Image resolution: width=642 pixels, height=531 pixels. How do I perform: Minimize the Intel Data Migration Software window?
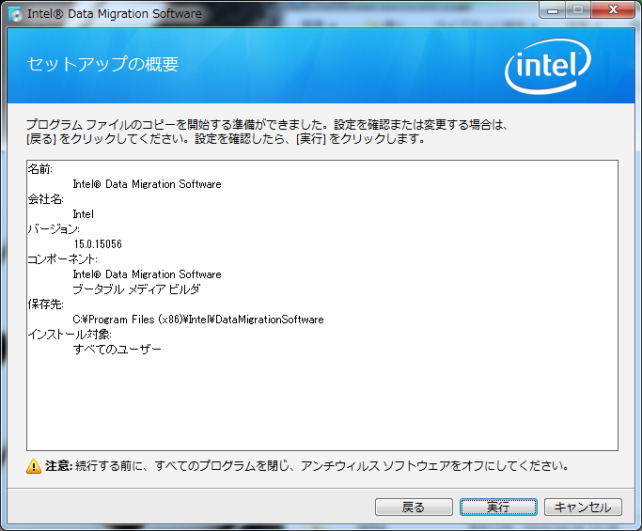[552, 10]
